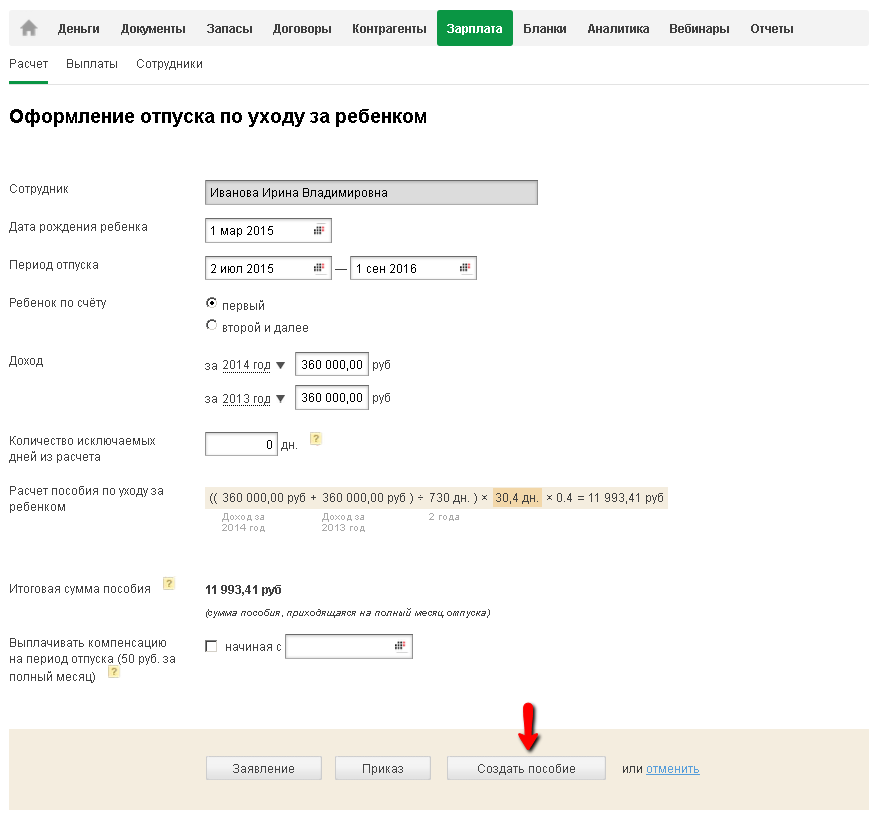Go to the home icon
Screen dimensions: 876x824
[x=29, y=28]
